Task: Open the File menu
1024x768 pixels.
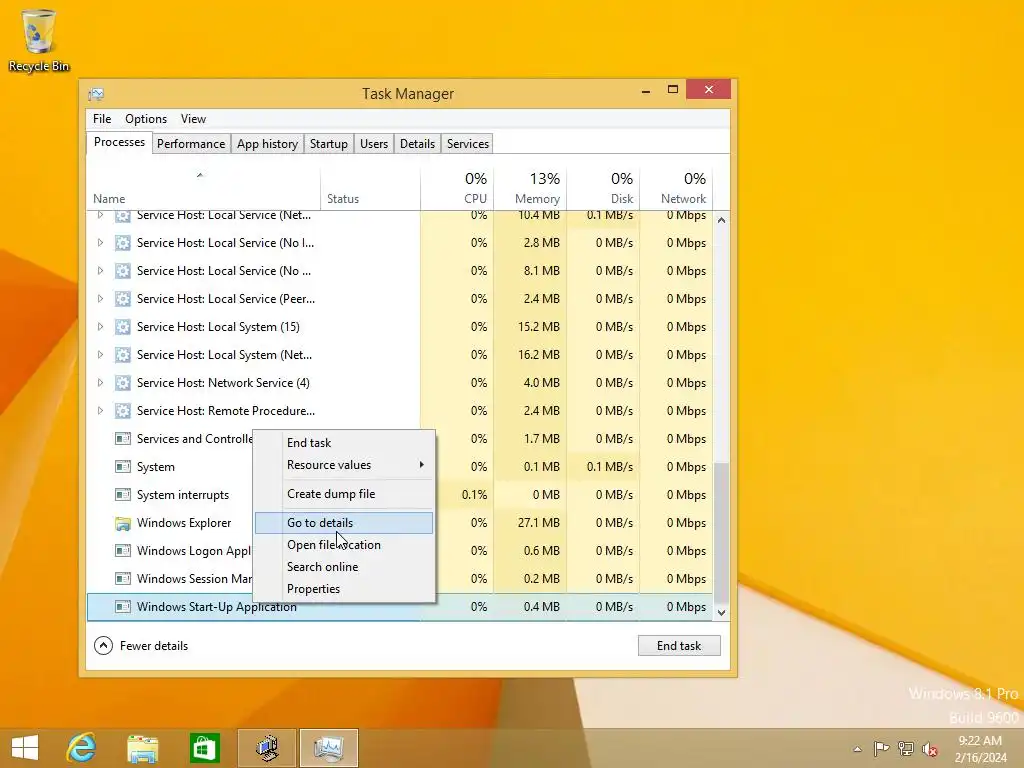Action: (x=102, y=119)
